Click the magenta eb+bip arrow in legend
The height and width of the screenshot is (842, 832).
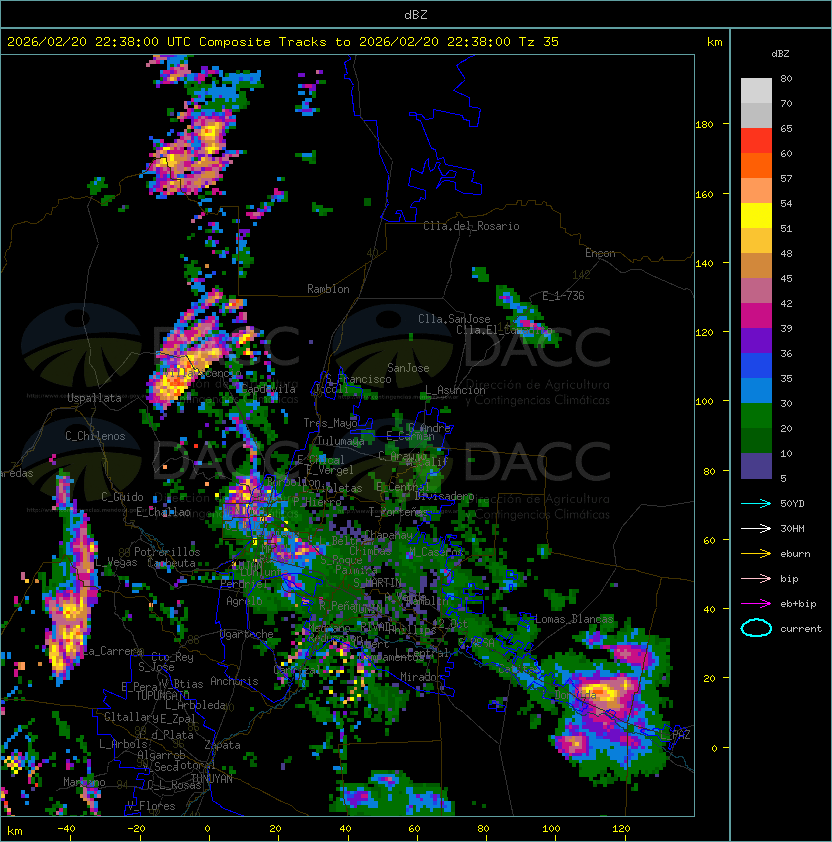[x=756, y=604]
